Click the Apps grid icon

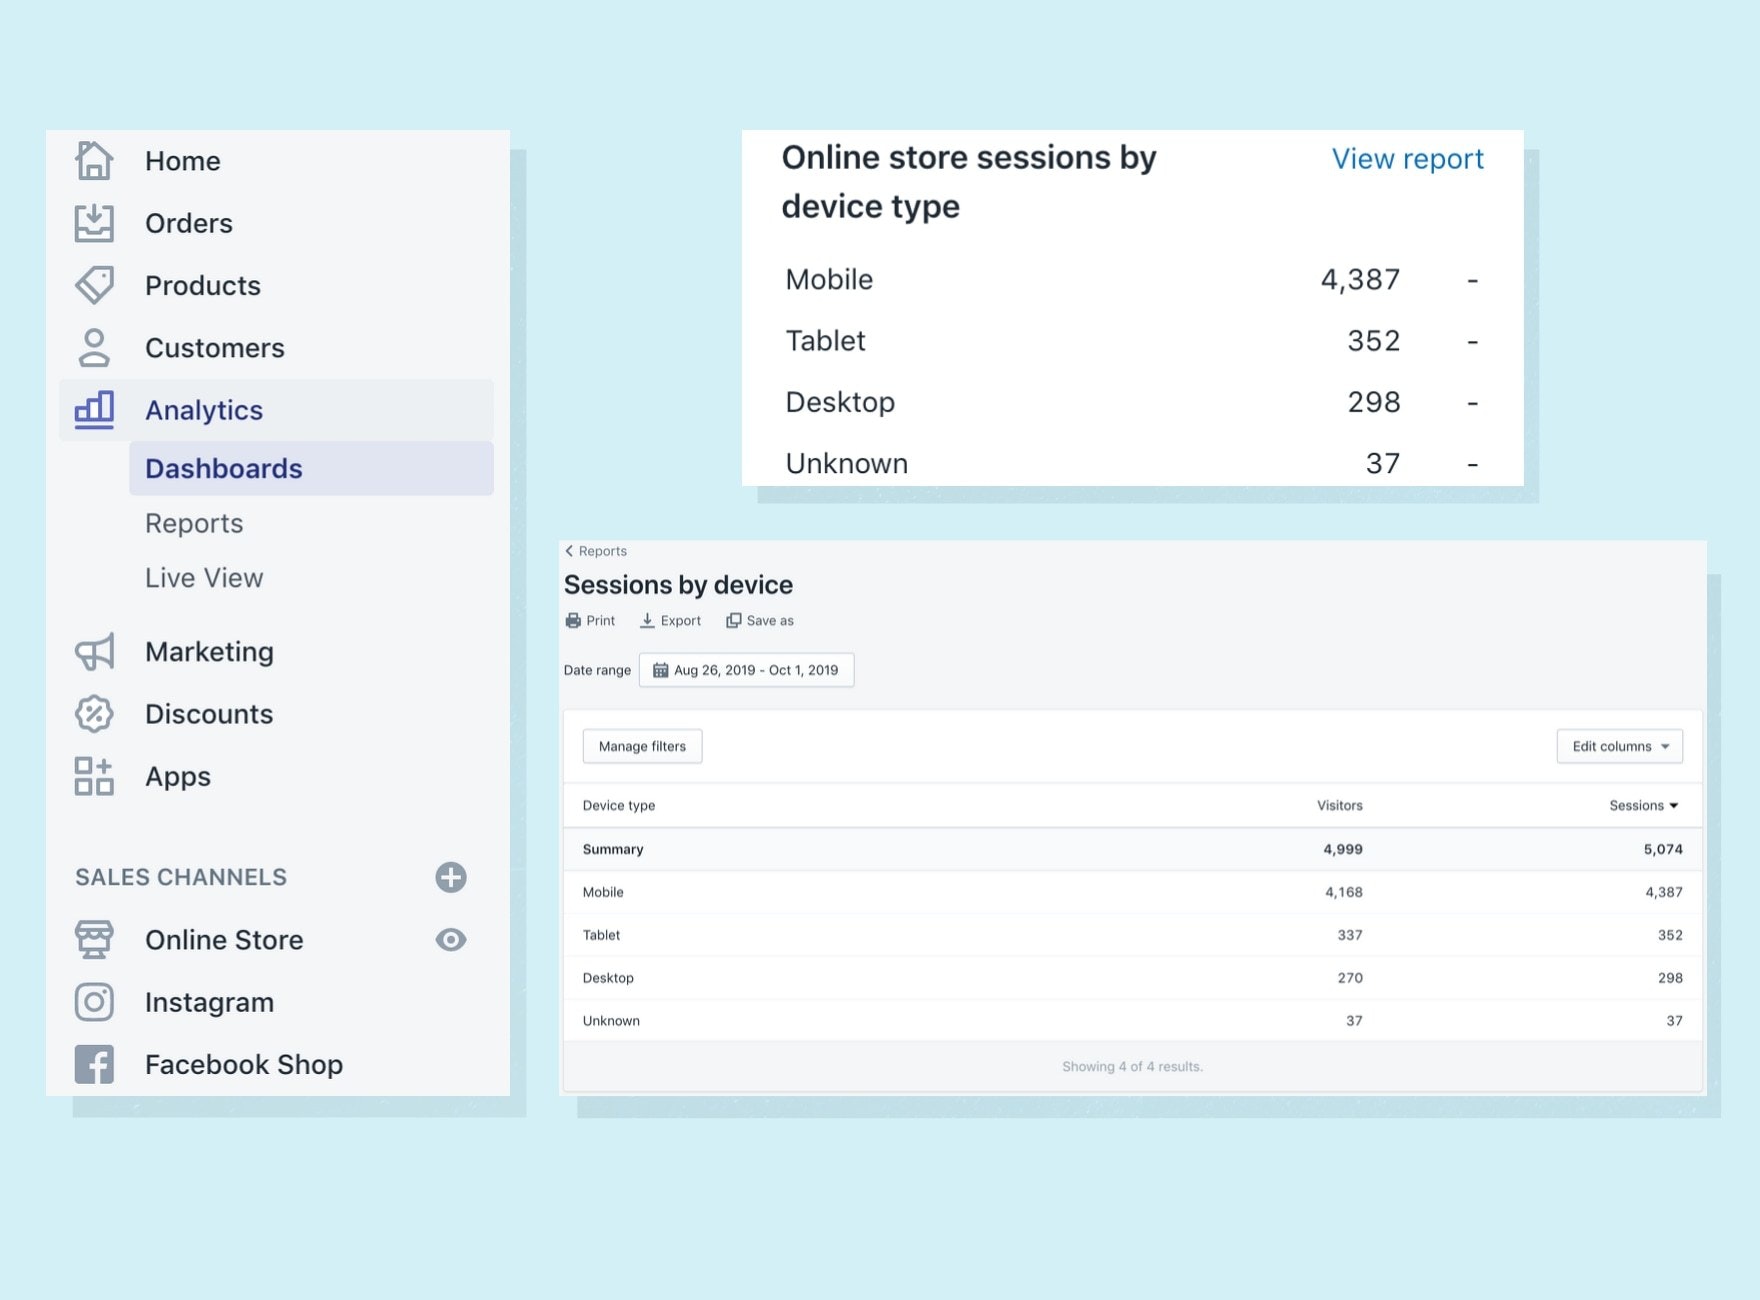(94, 776)
